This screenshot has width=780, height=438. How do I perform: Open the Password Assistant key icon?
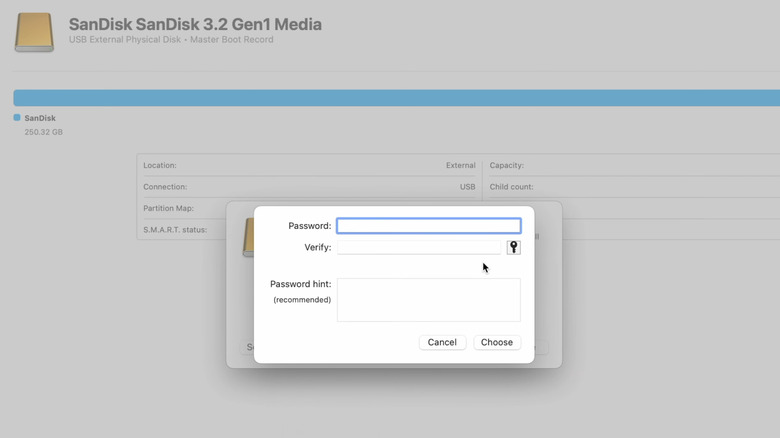click(x=513, y=247)
